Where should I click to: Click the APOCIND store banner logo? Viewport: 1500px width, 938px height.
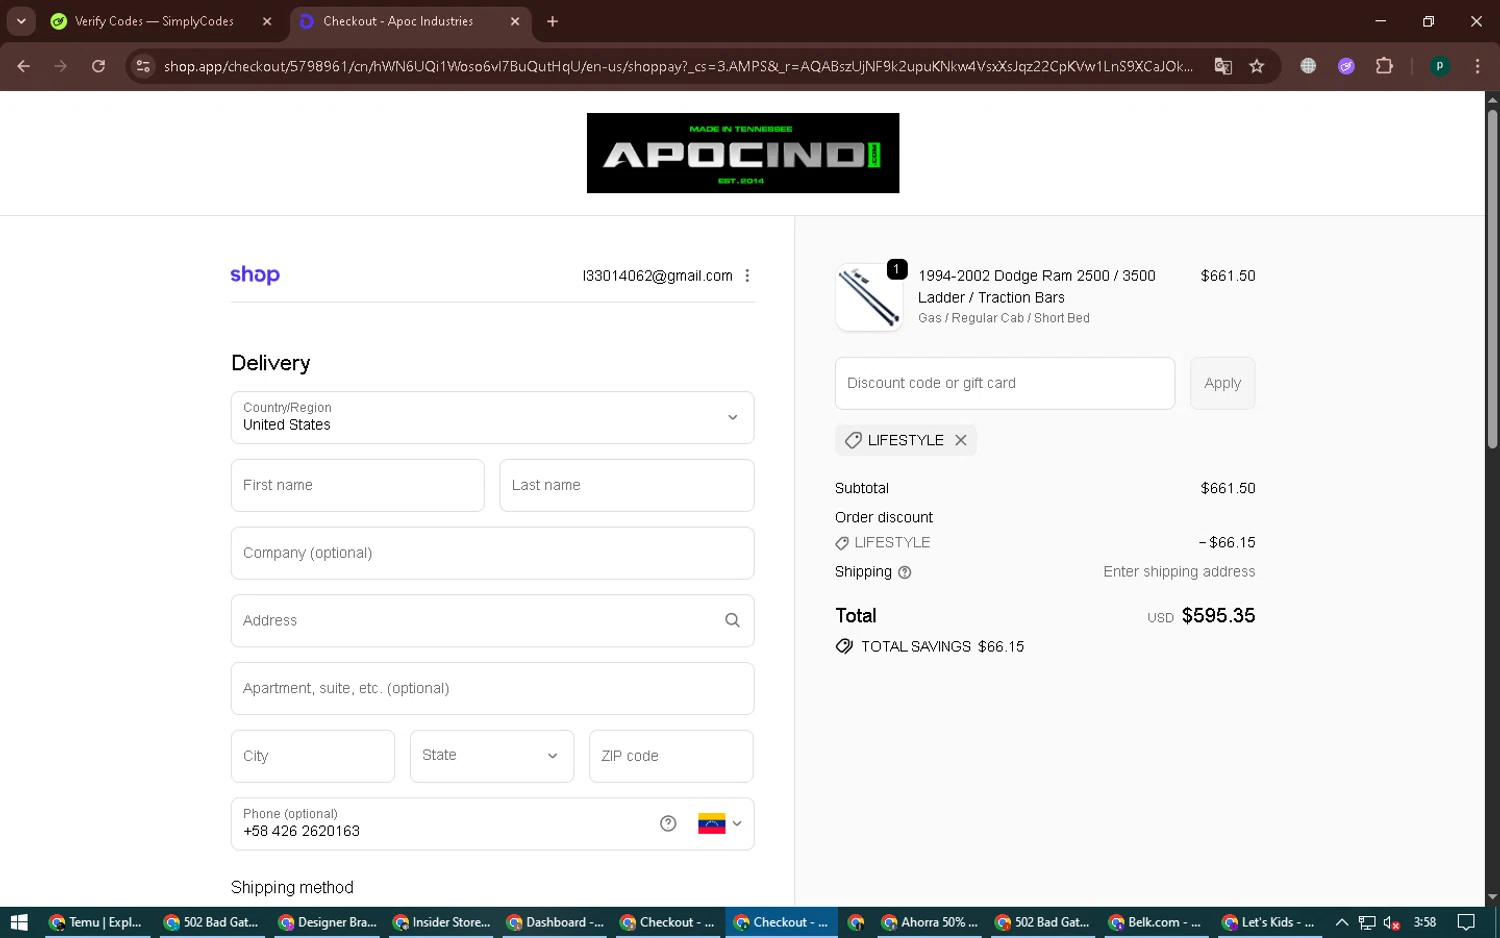pos(742,153)
